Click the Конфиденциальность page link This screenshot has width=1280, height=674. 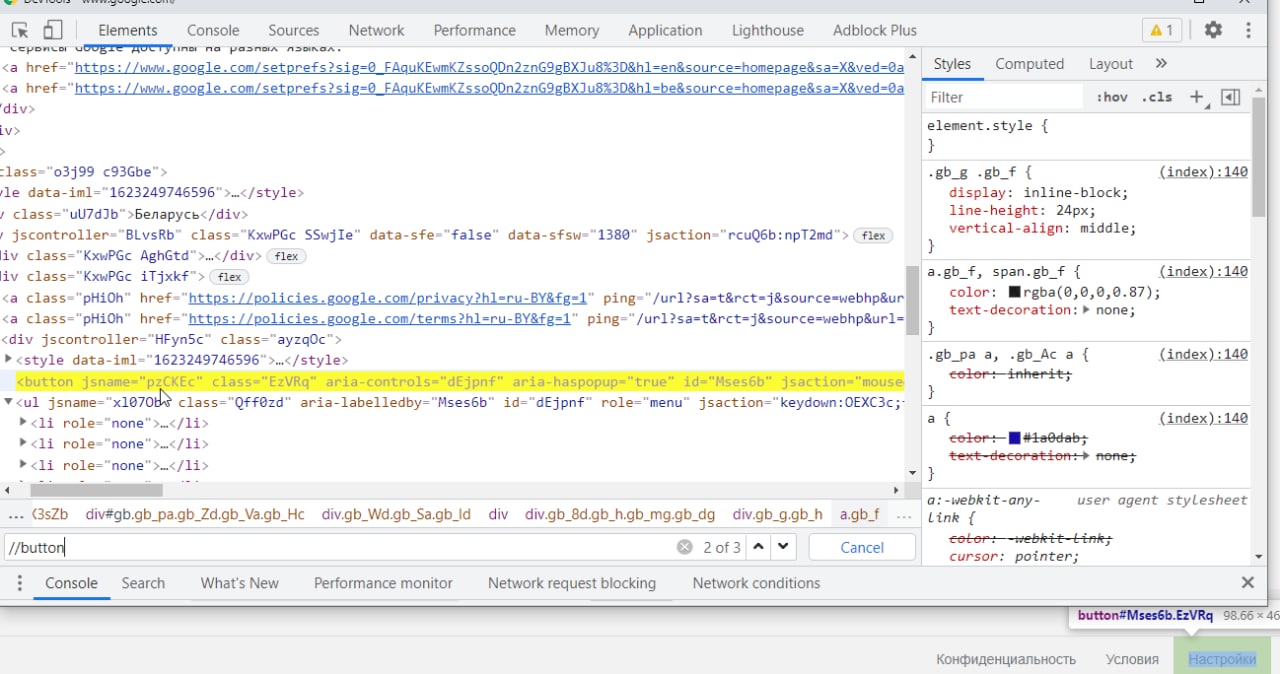tap(1006, 659)
